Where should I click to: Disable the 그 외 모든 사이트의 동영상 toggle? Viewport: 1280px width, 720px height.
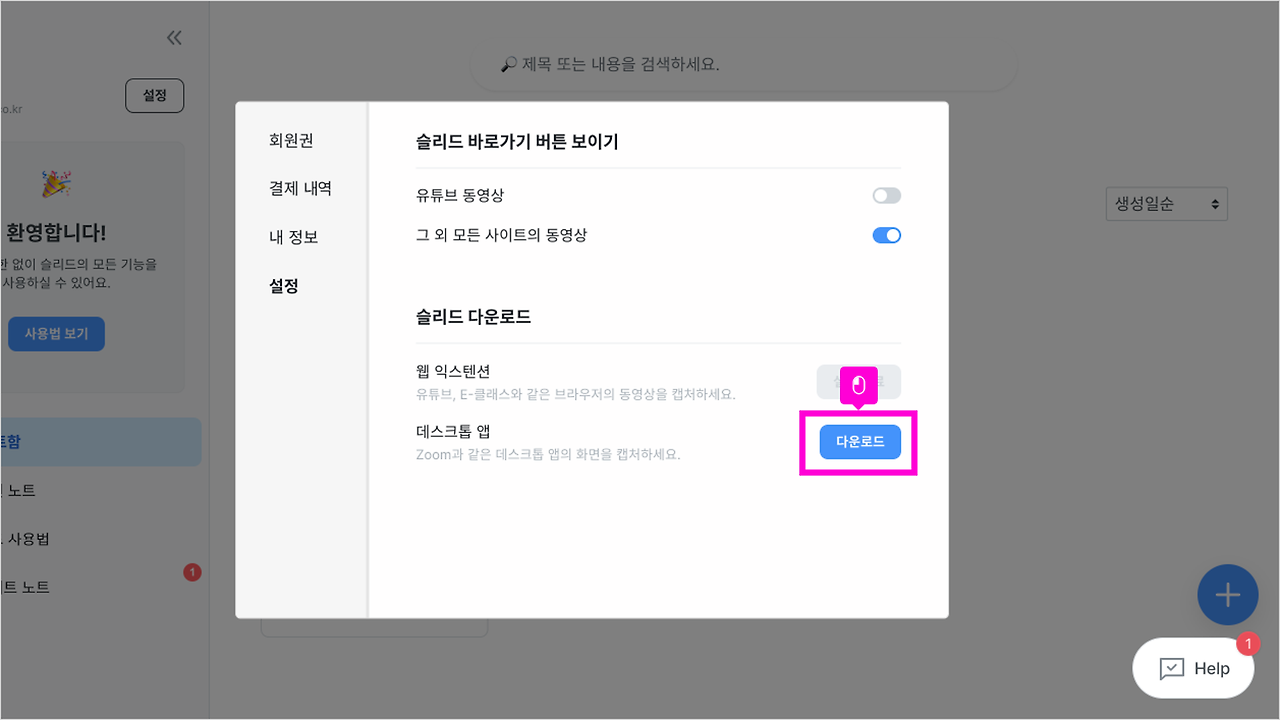point(886,235)
